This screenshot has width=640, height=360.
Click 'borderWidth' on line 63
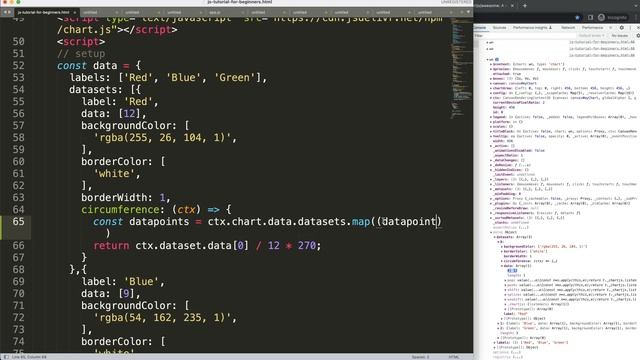coord(114,198)
